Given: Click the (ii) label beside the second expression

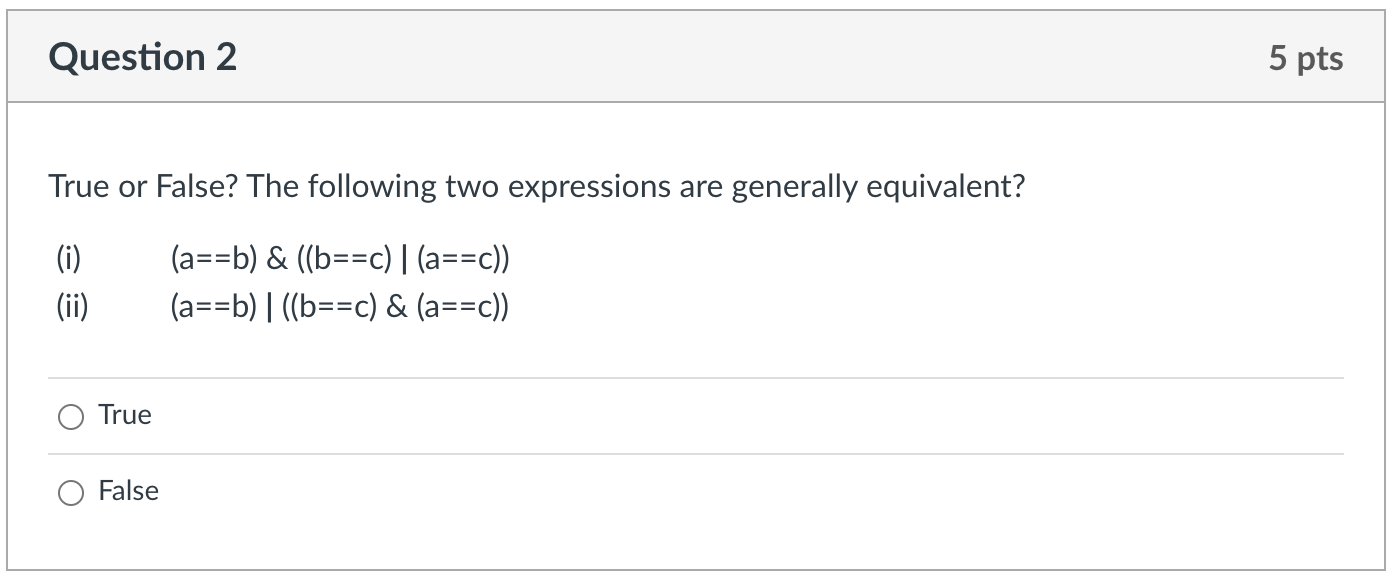Looking at the screenshot, I should click(69, 304).
